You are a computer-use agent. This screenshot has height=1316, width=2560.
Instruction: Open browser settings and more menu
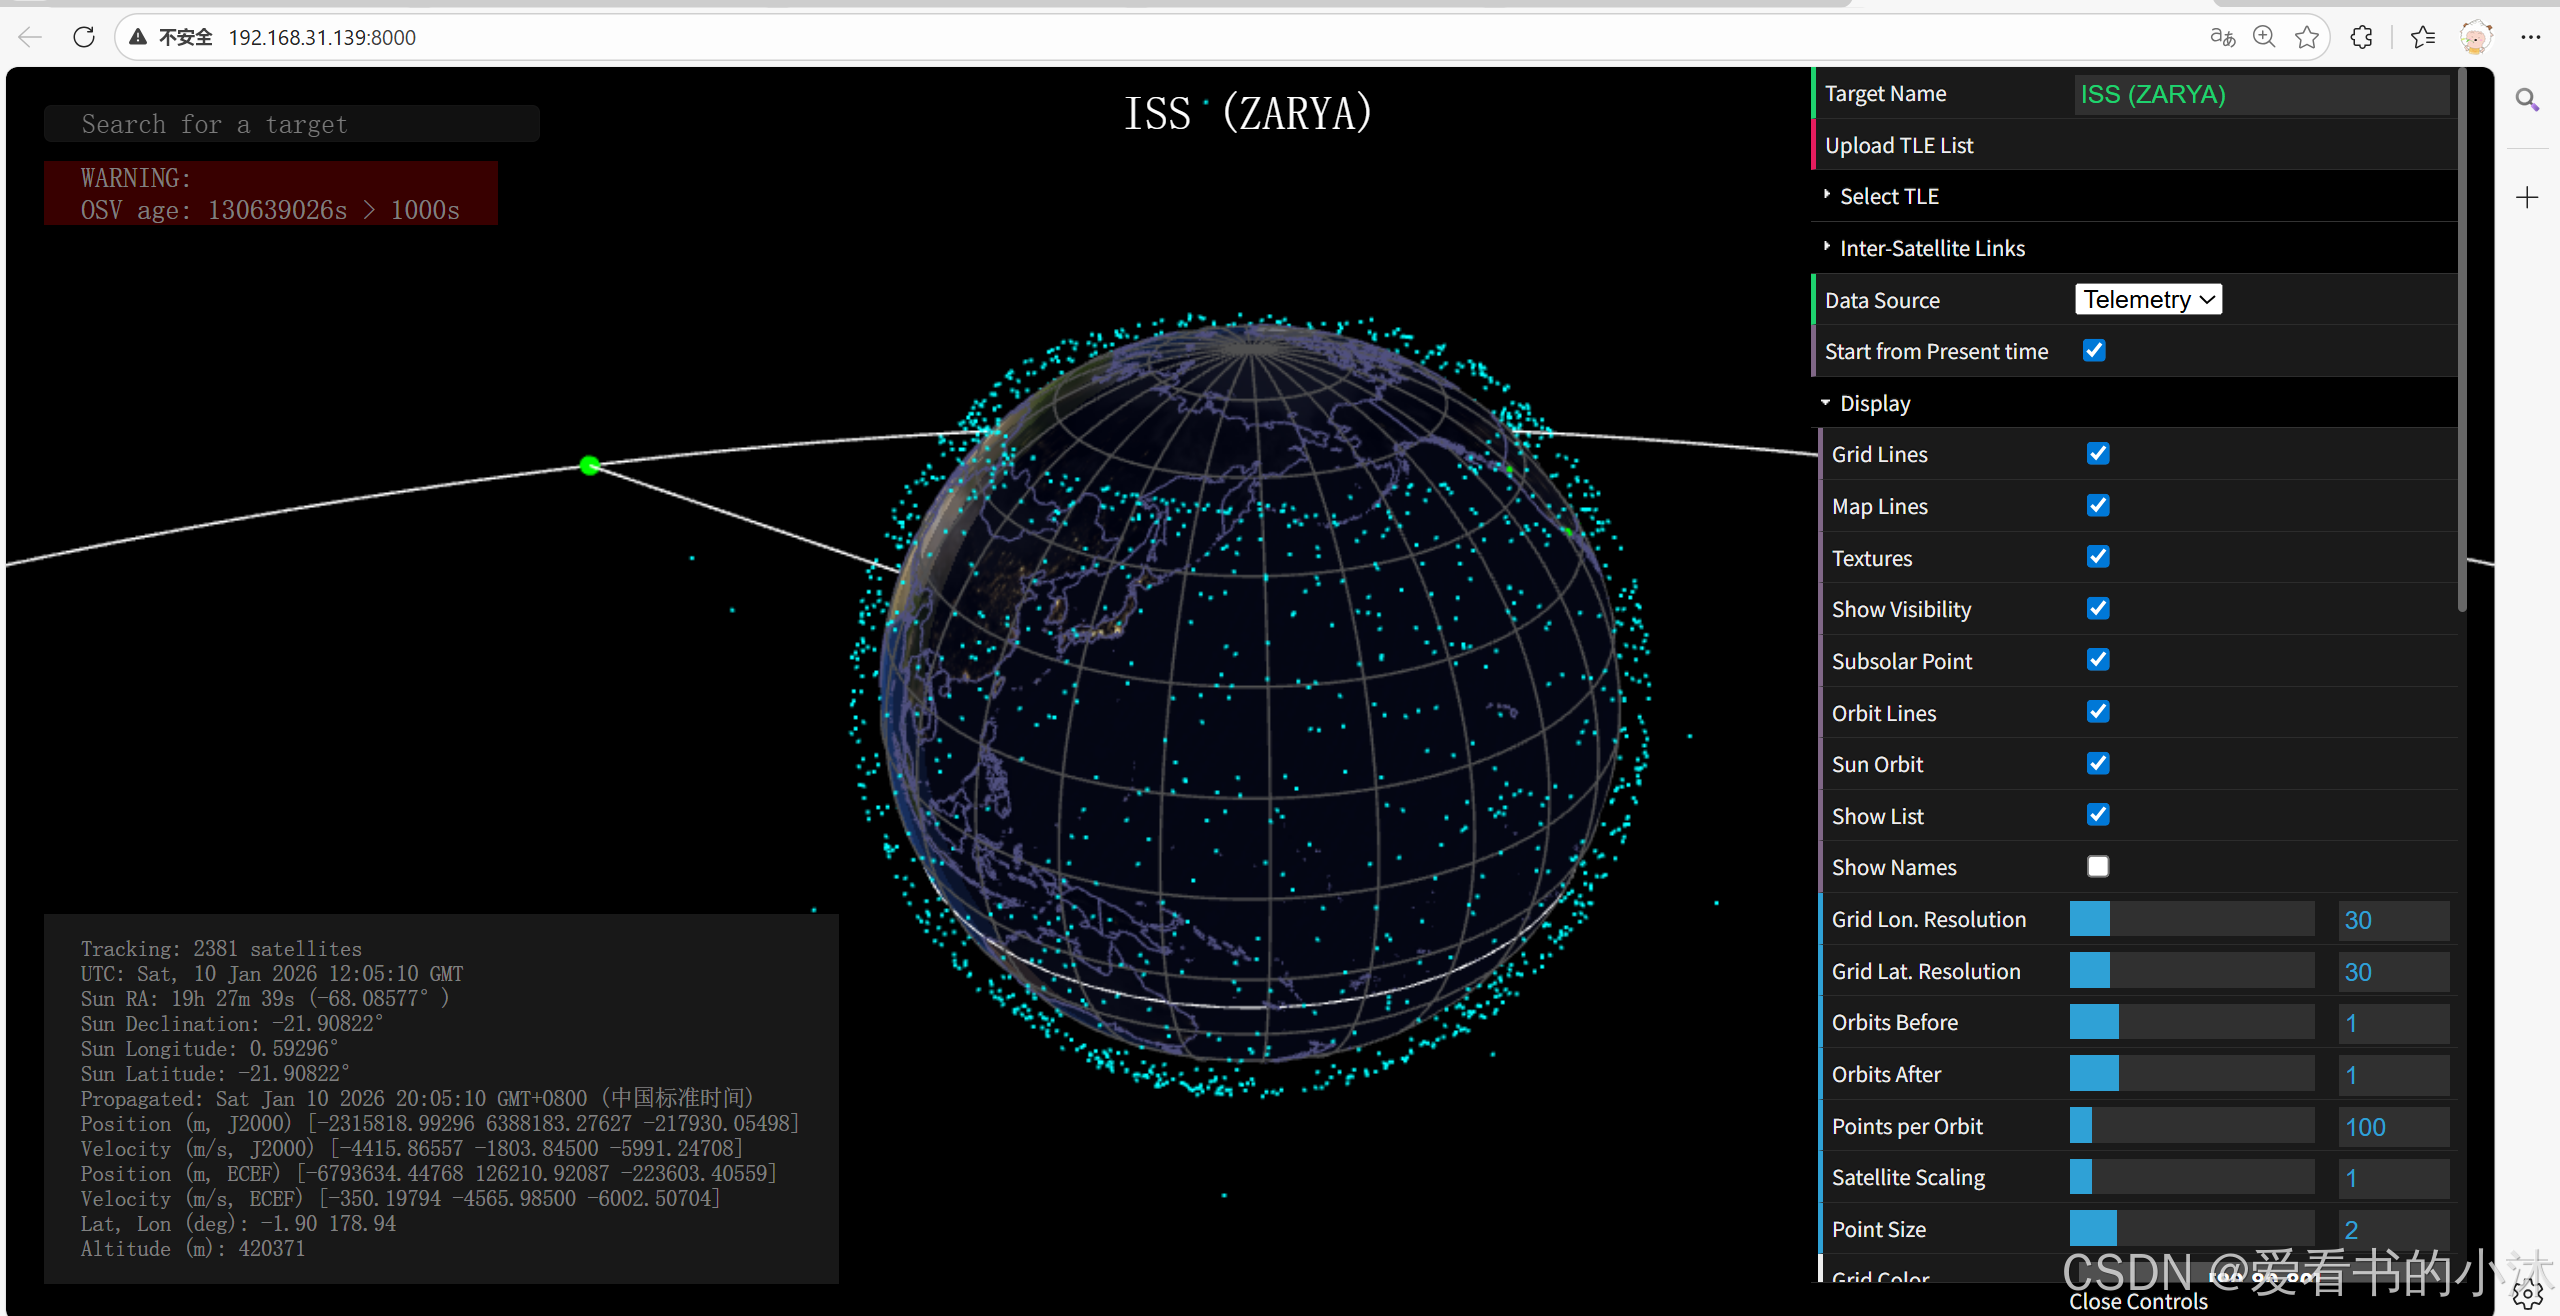tap(2531, 37)
